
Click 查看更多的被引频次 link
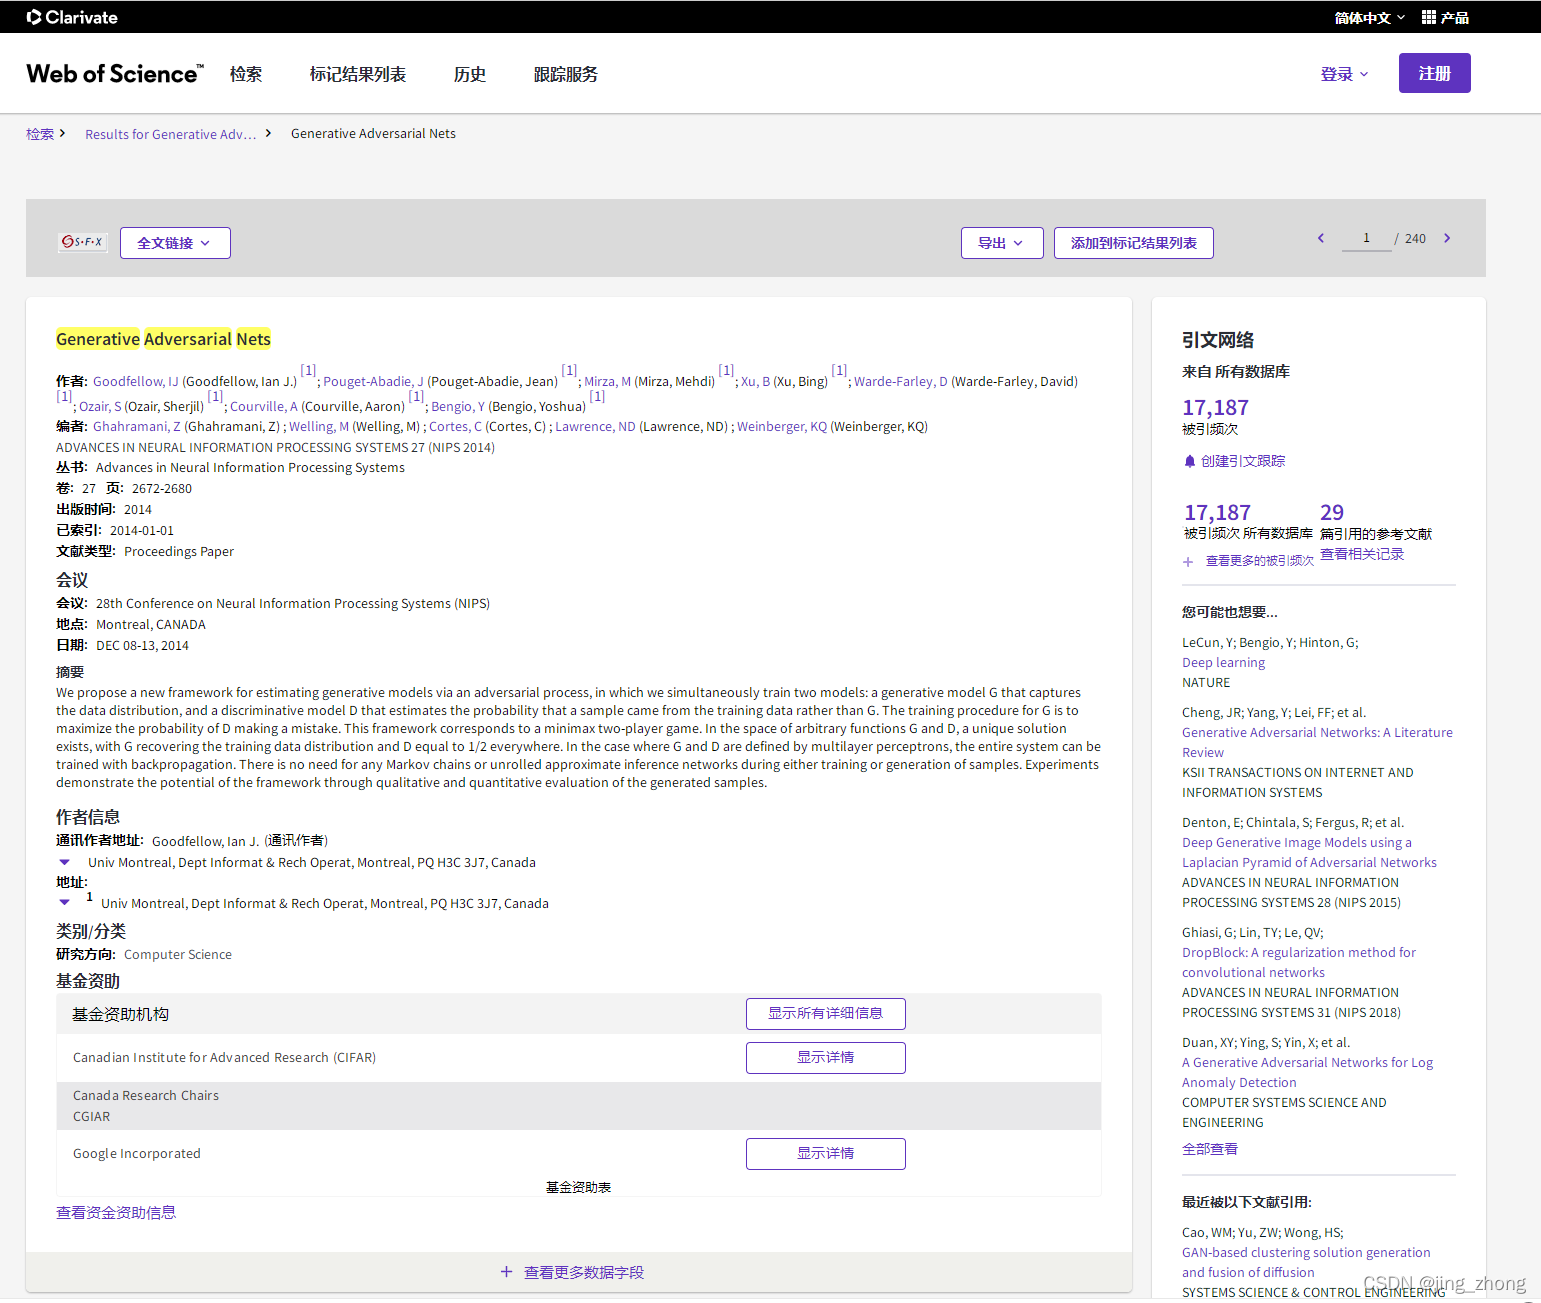tap(1259, 561)
